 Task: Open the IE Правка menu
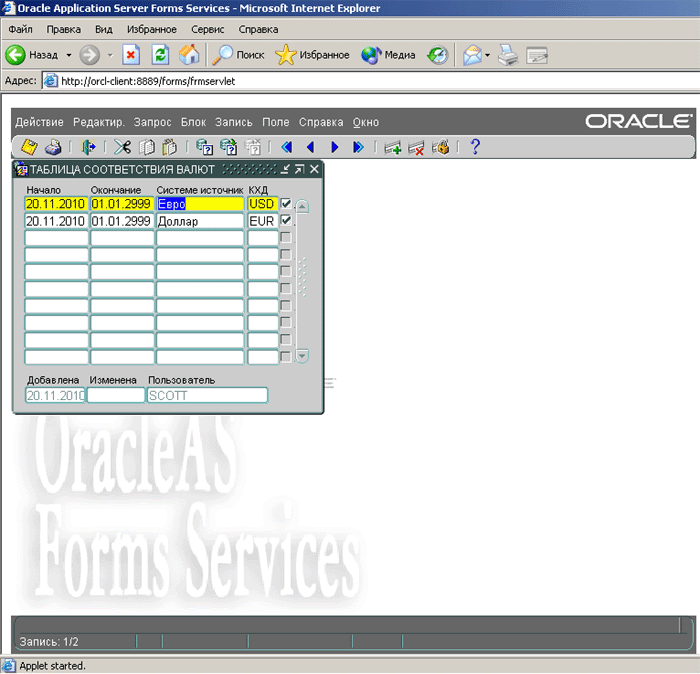point(63,29)
